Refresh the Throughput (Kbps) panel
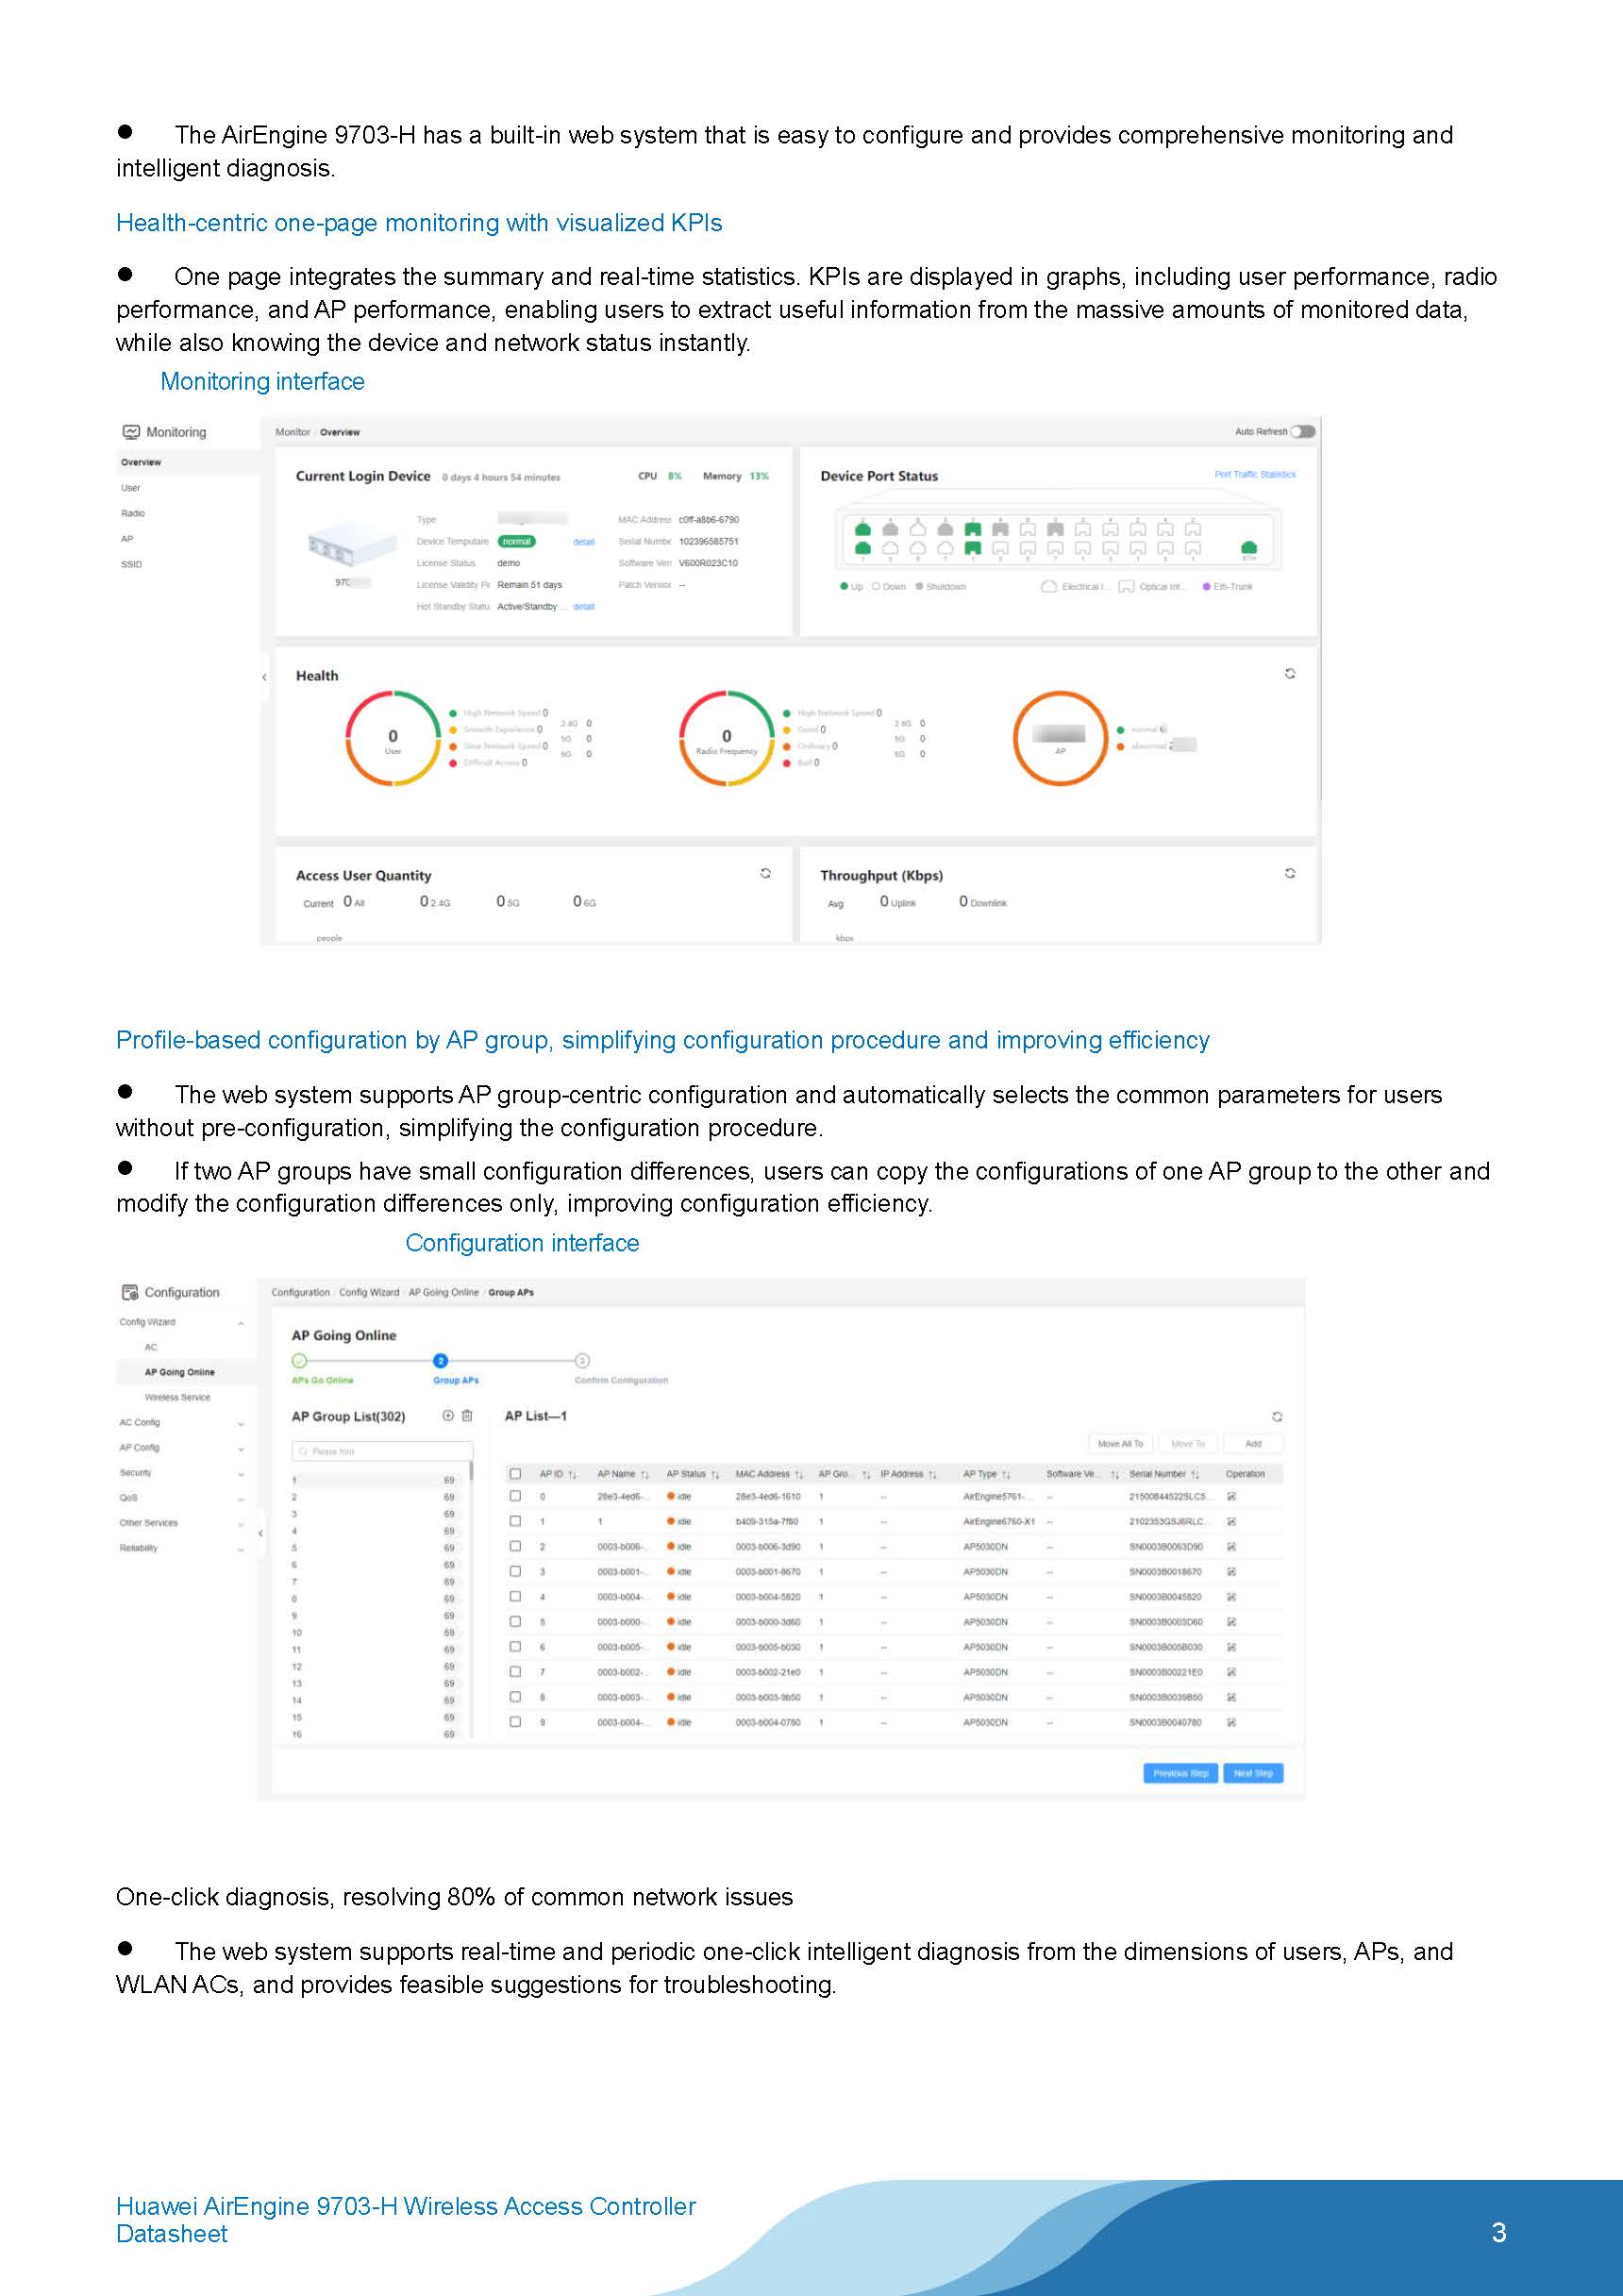Image resolution: width=1623 pixels, height=2296 pixels. pyautogui.click(x=1290, y=873)
